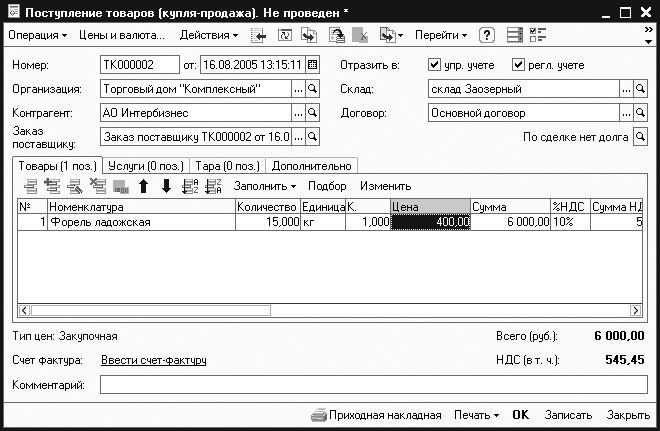
Task: Click the toolbar refresh document icon
Action: [x=285, y=35]
